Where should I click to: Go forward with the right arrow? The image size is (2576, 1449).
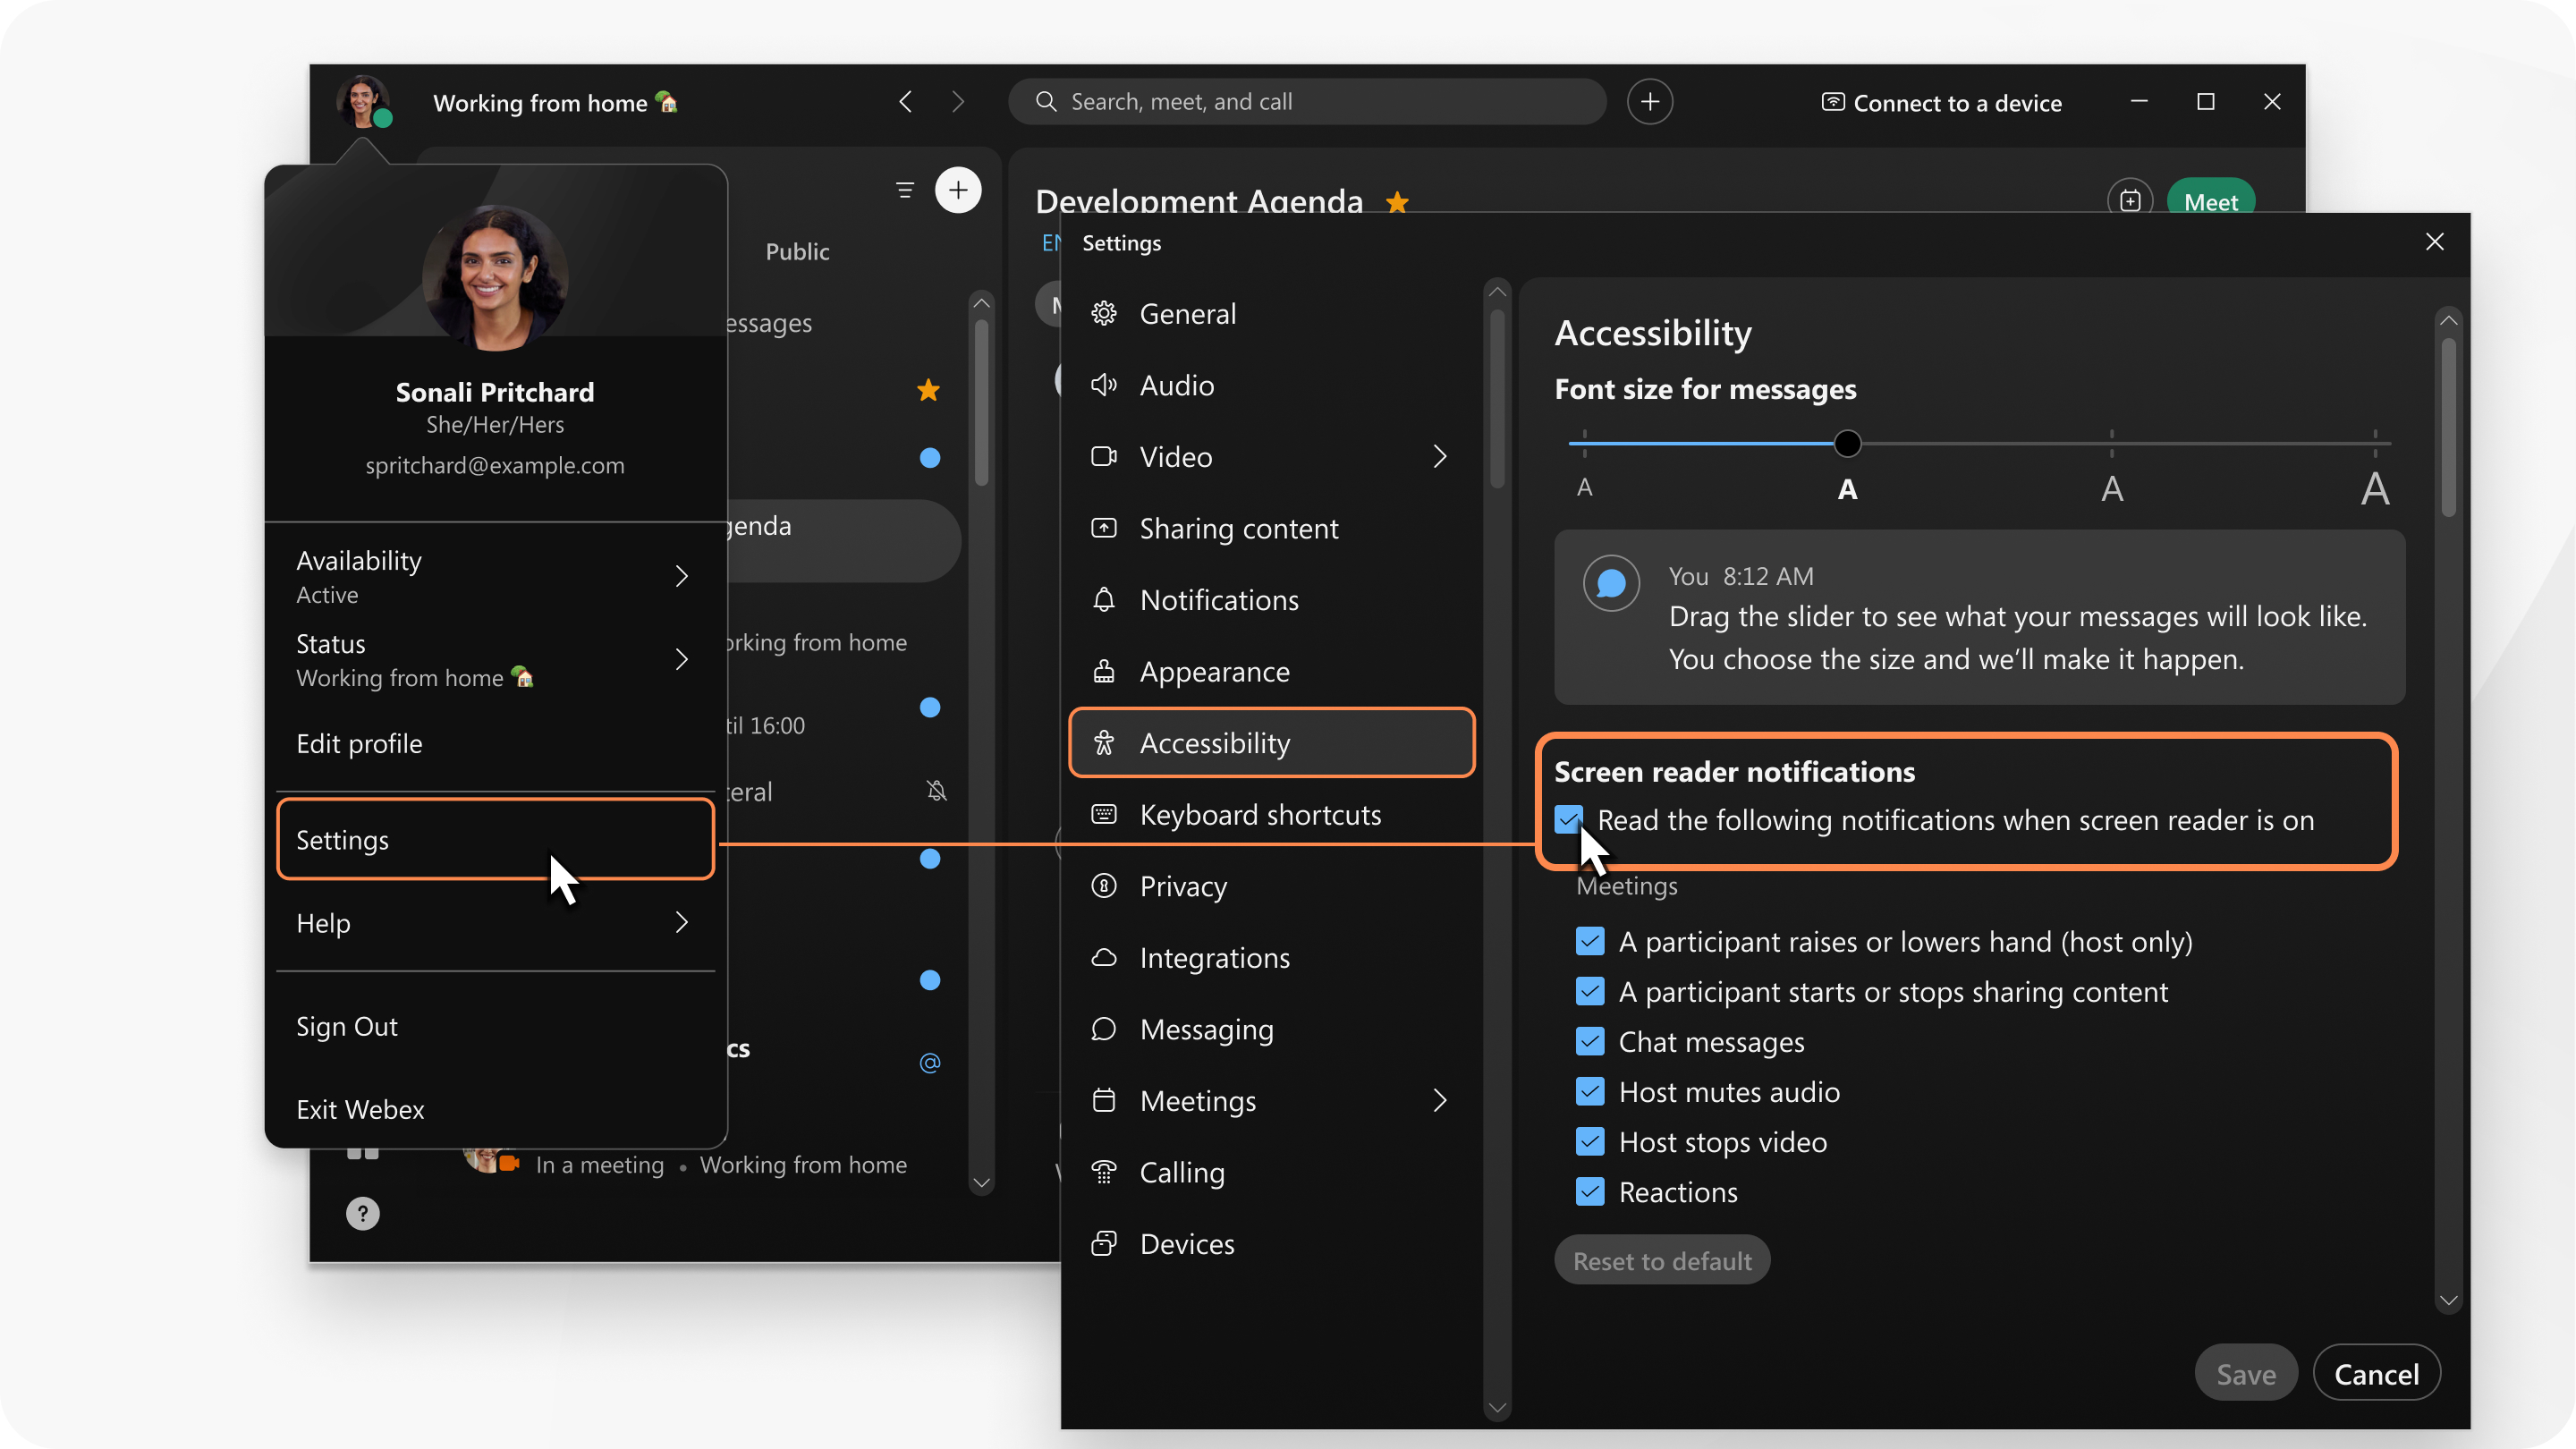[x=958, y=102]
